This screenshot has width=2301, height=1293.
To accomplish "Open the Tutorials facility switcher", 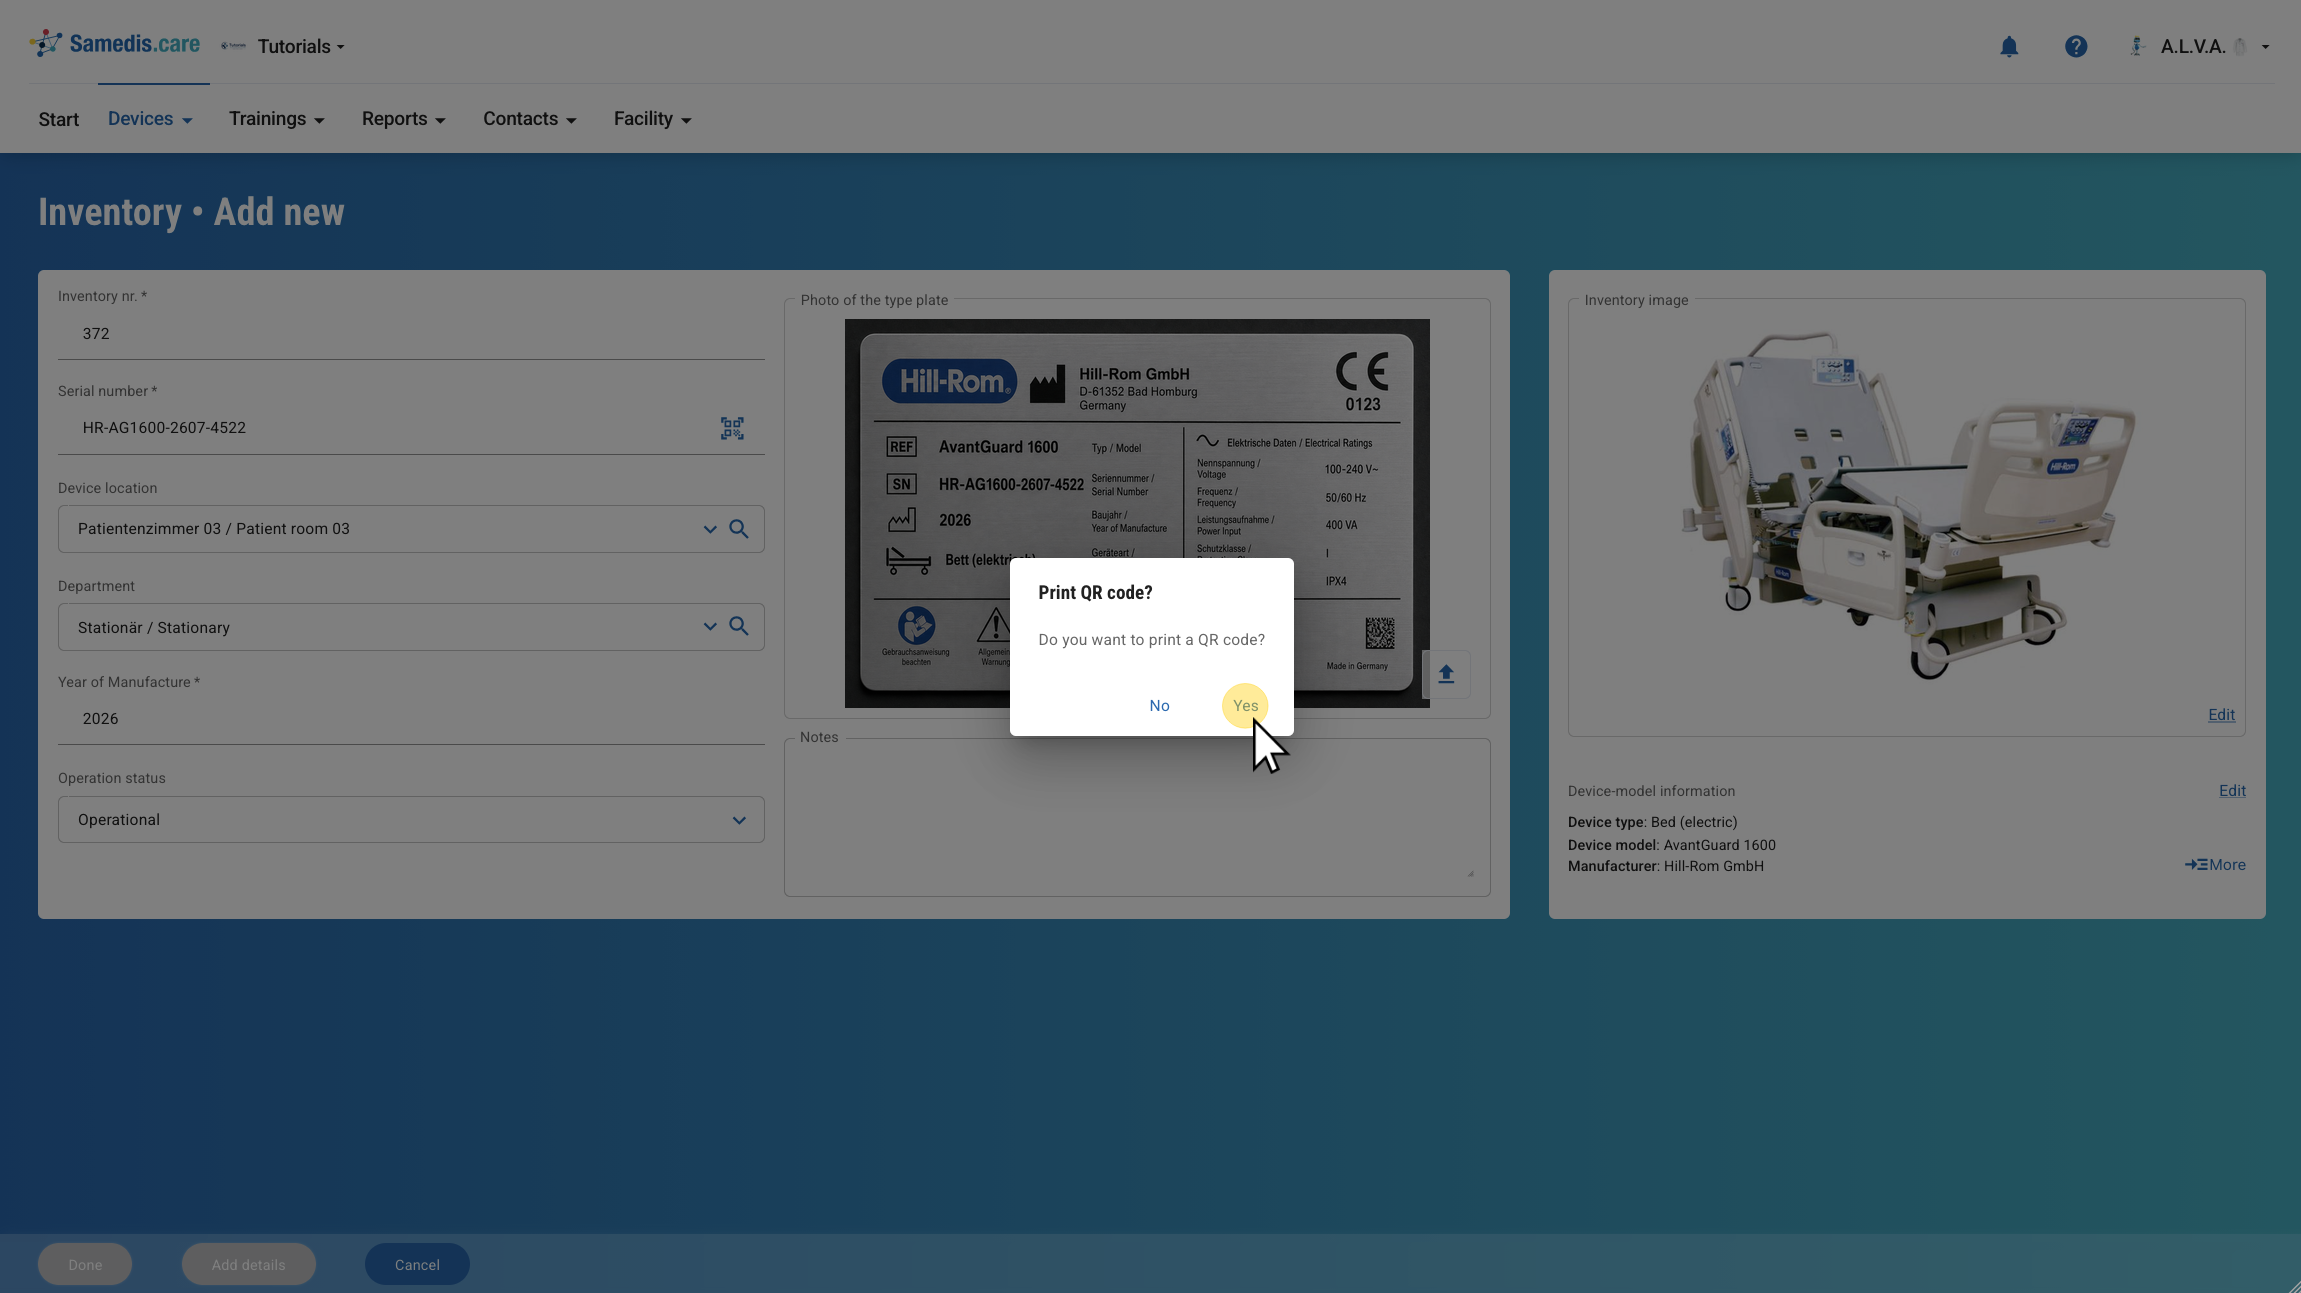I will (x=301, y=47).
